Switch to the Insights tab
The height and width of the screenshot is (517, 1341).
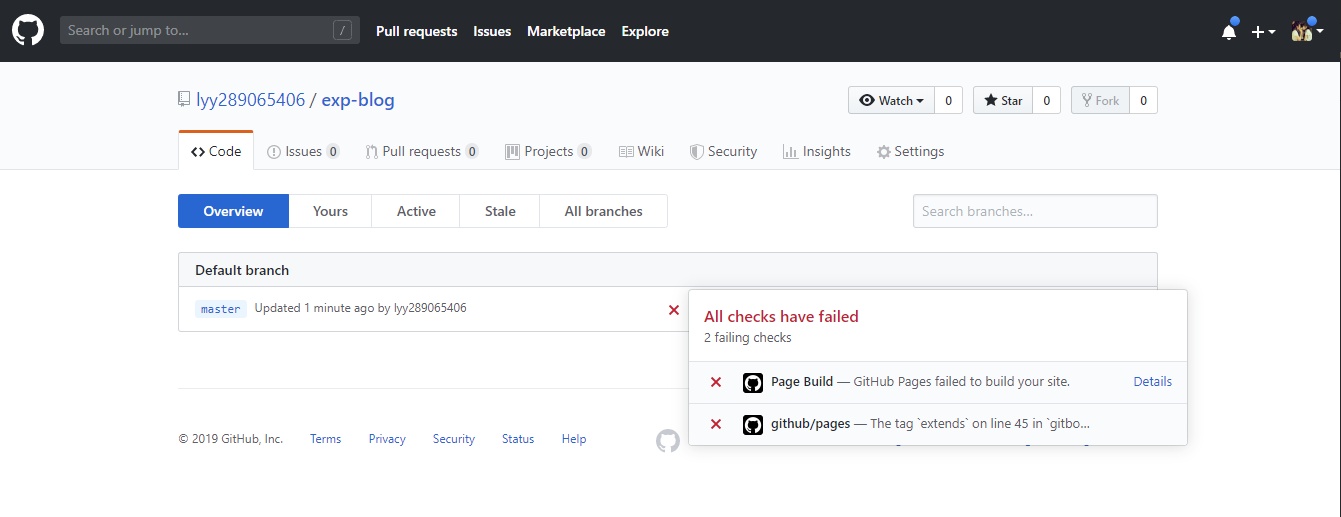click(x=816, y=151)
